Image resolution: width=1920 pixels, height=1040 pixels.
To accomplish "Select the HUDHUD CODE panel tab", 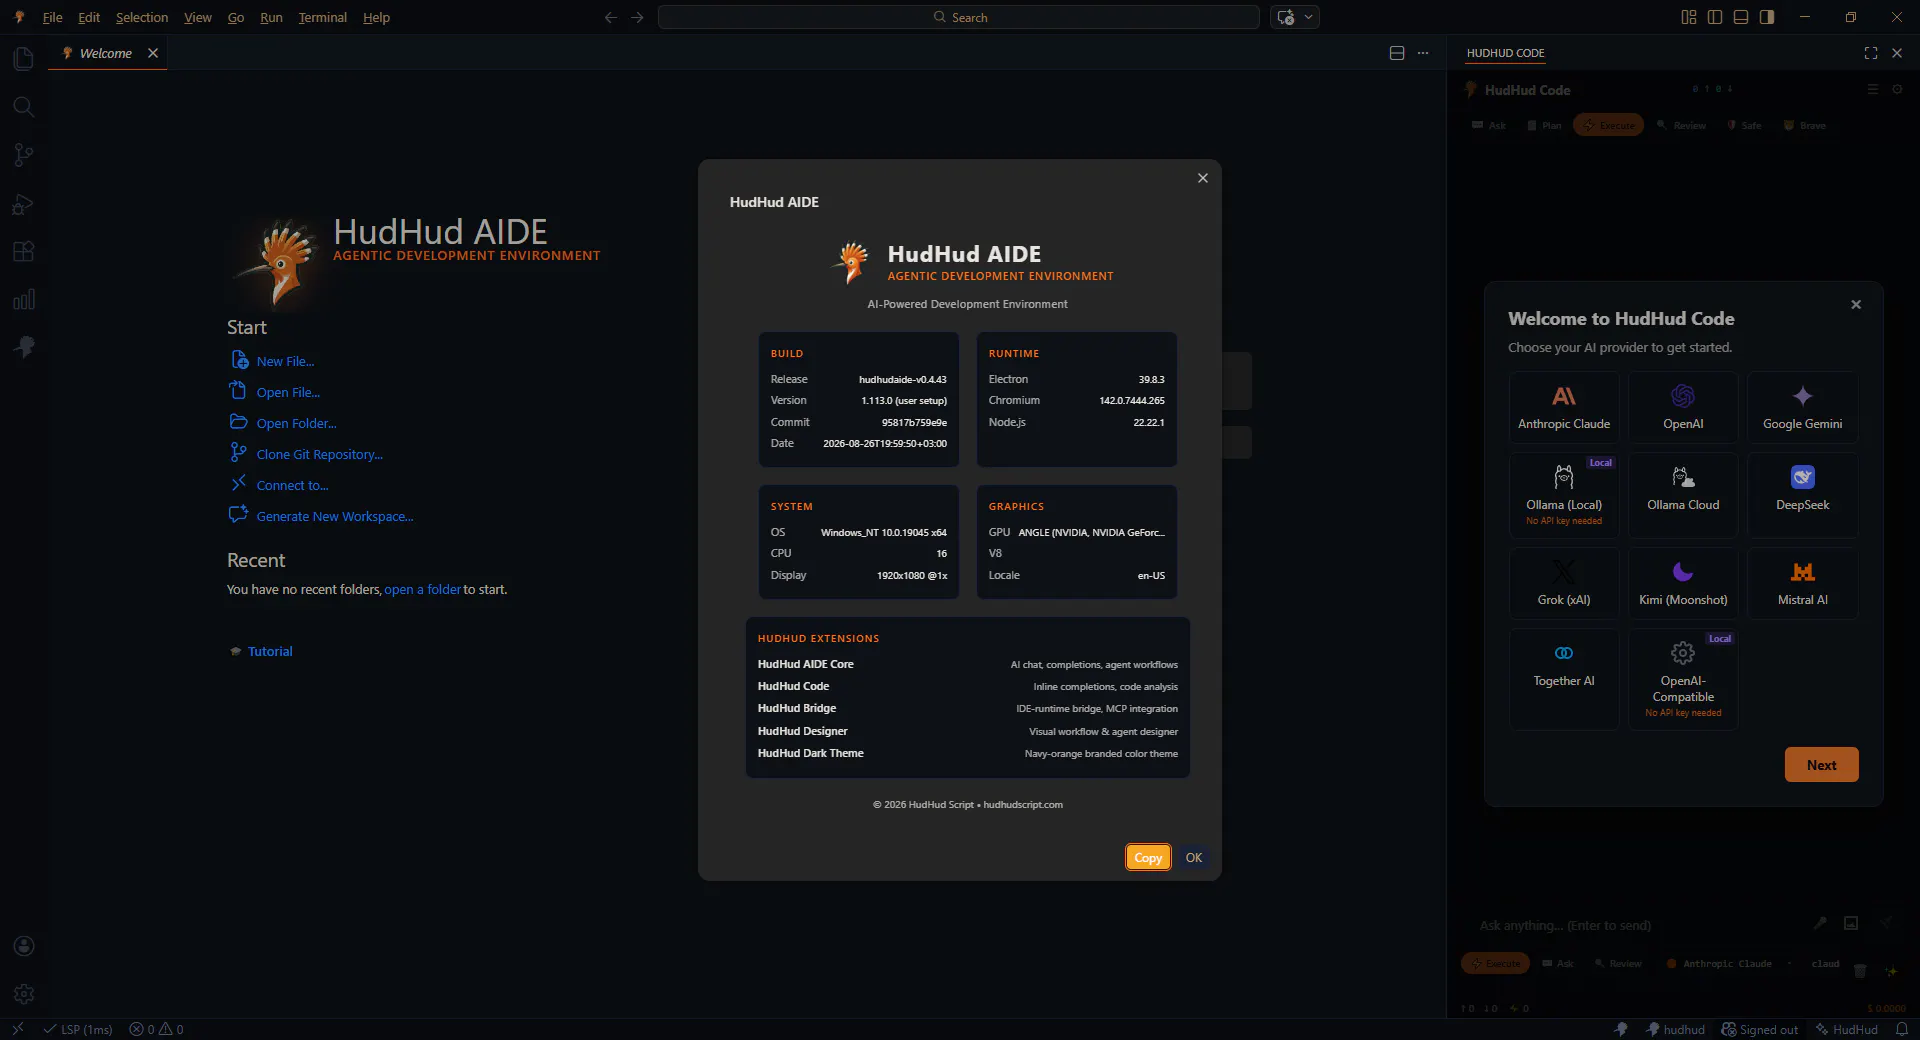I will (1505, 53).
